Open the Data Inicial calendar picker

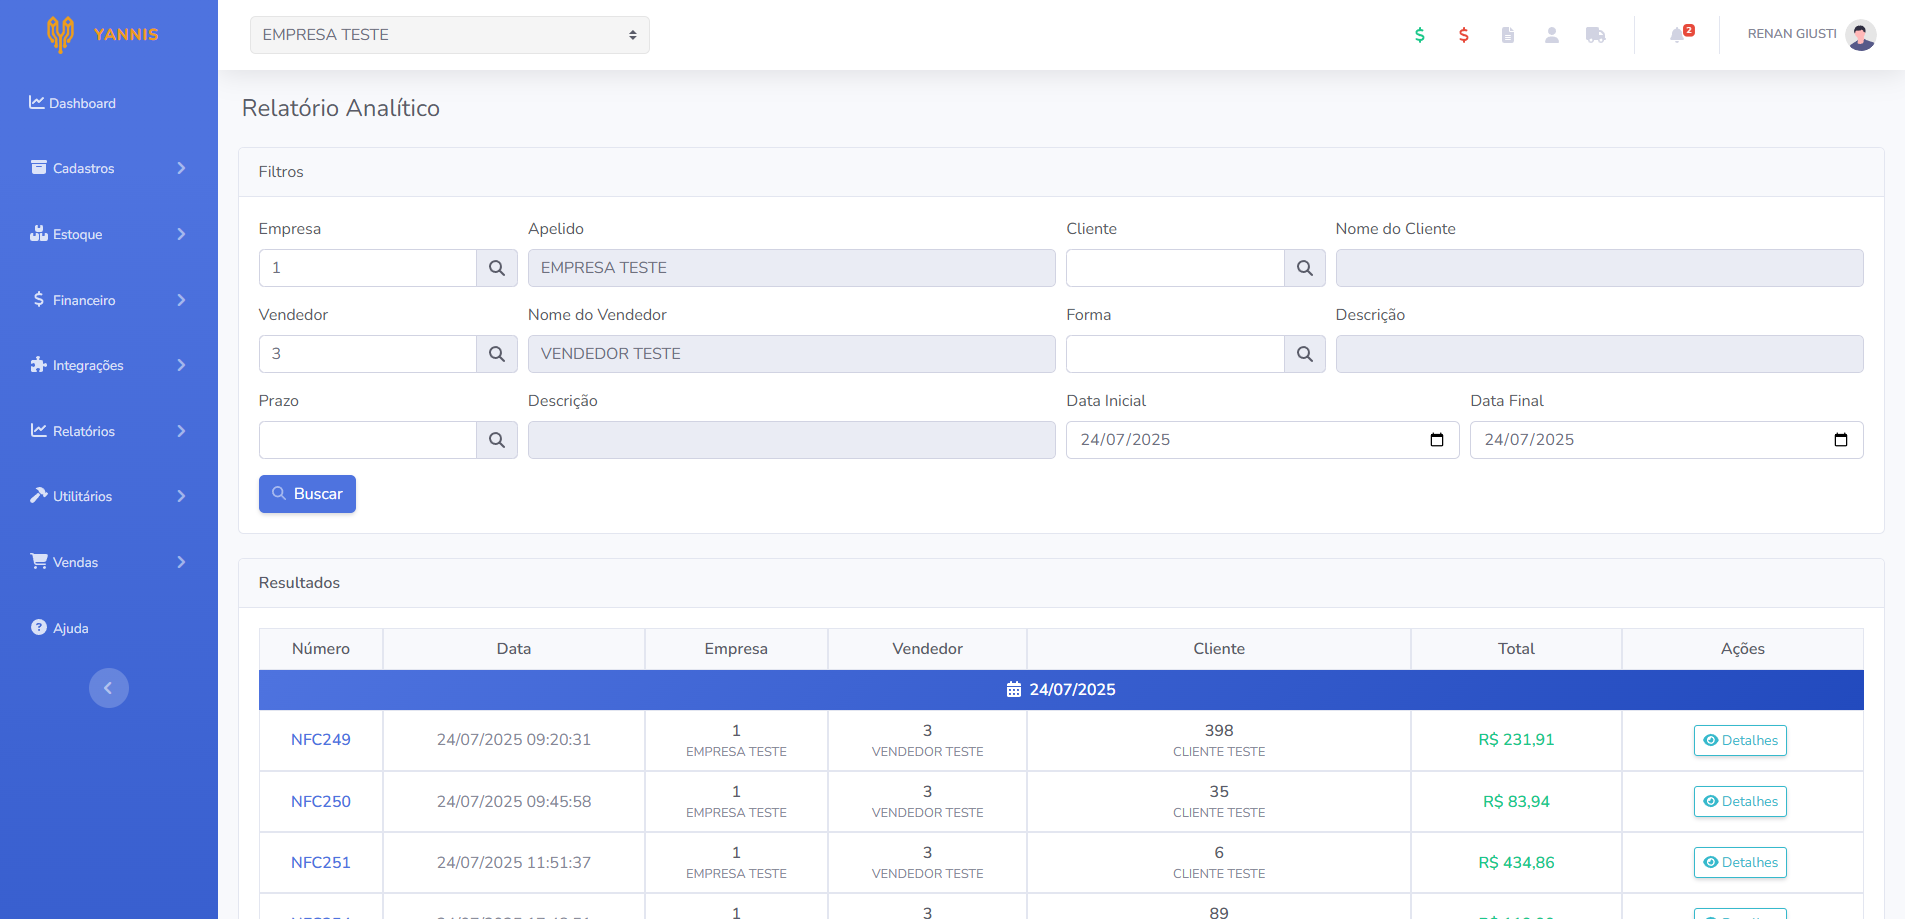[x=1437, y=440]
